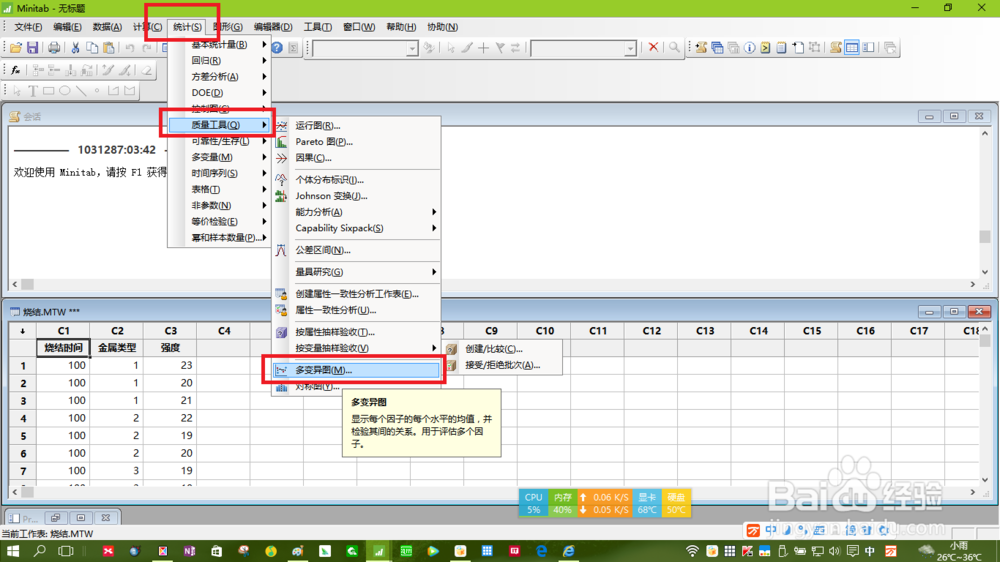The height and width of the screenshot is (562, 1000).
Task: Expand 能力分析(A) submenu
Action: coord(357,212)
